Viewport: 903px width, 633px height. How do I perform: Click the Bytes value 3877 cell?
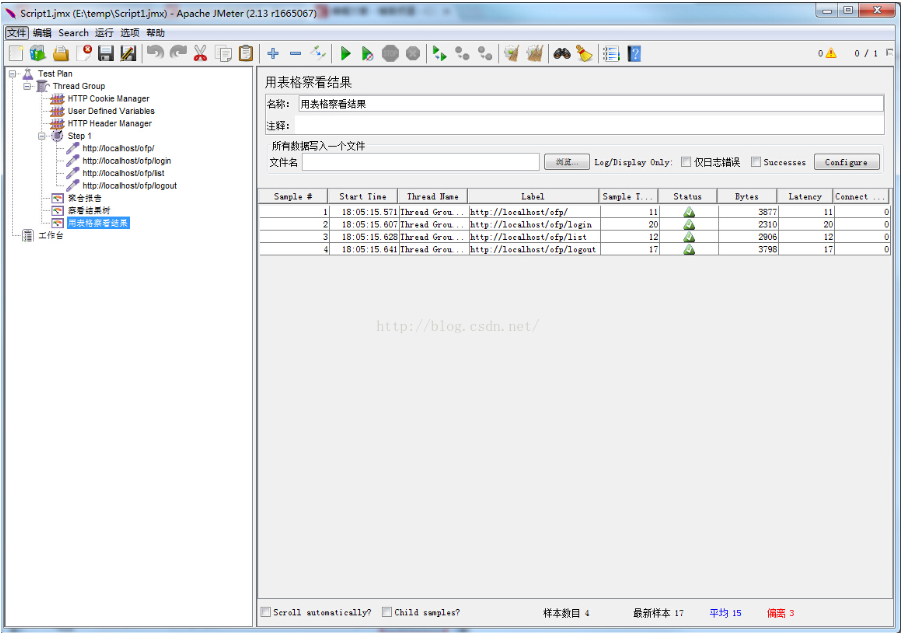click(x=748, y=212)
